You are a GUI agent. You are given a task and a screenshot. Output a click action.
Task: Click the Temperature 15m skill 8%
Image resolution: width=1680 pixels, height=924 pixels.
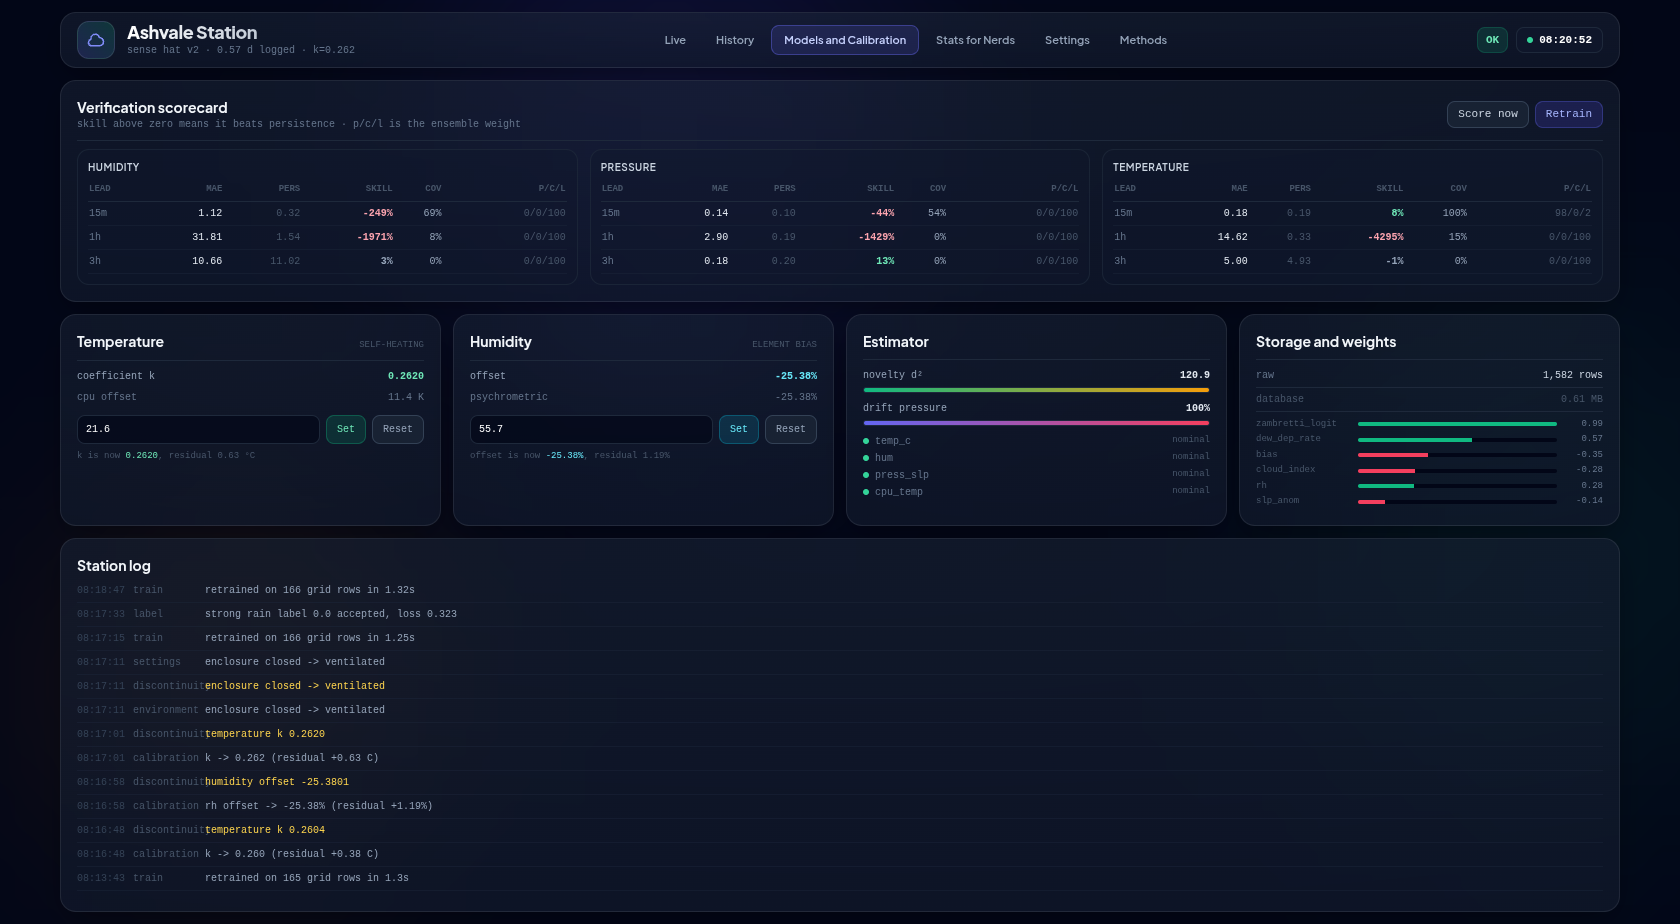click(1397, 213)
